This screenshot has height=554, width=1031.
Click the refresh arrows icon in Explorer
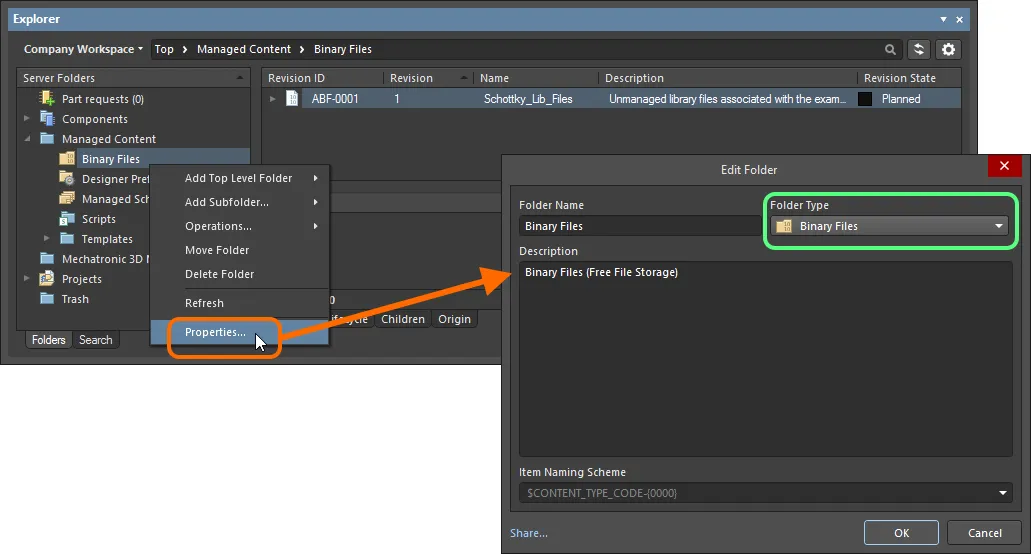point(919,49)
